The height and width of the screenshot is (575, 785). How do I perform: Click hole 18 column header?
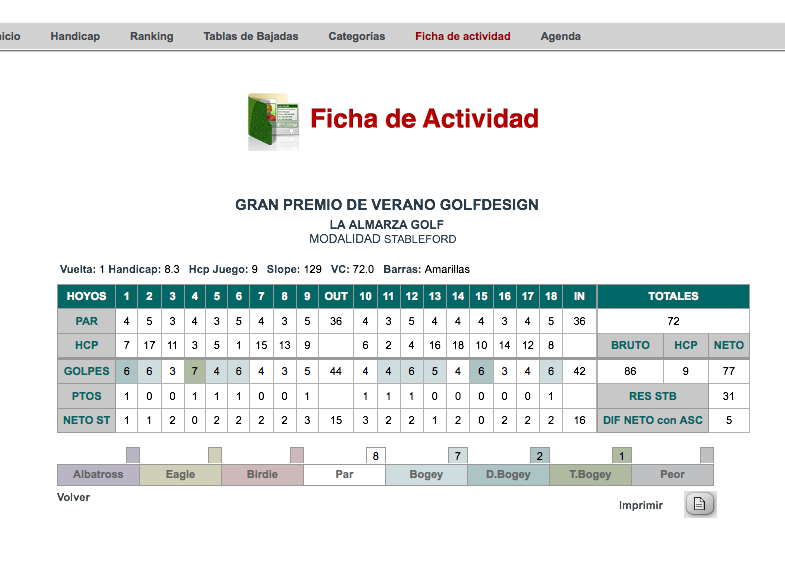(551, 296)
